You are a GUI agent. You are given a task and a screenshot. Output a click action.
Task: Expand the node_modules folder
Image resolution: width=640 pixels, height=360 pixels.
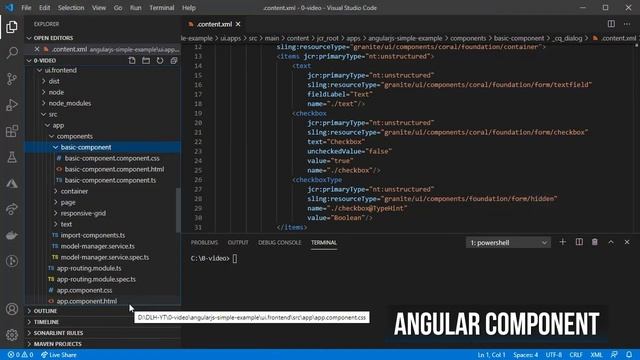pos(69,103)
